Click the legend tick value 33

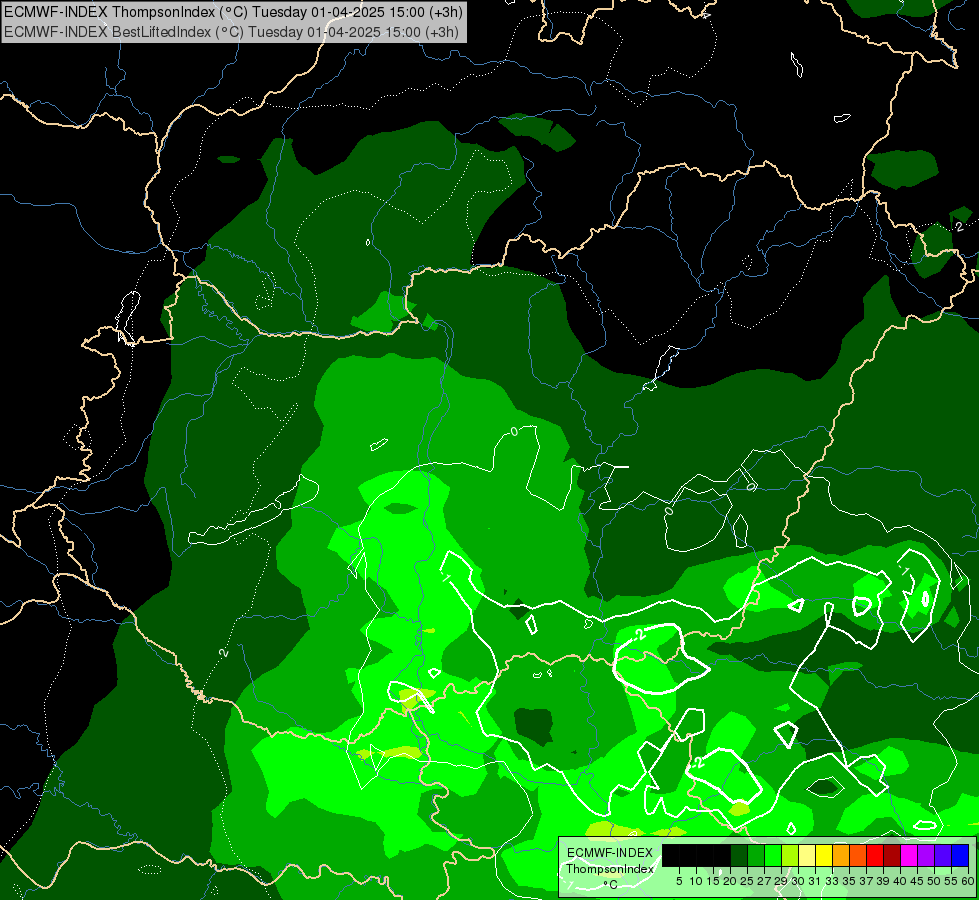832,881
